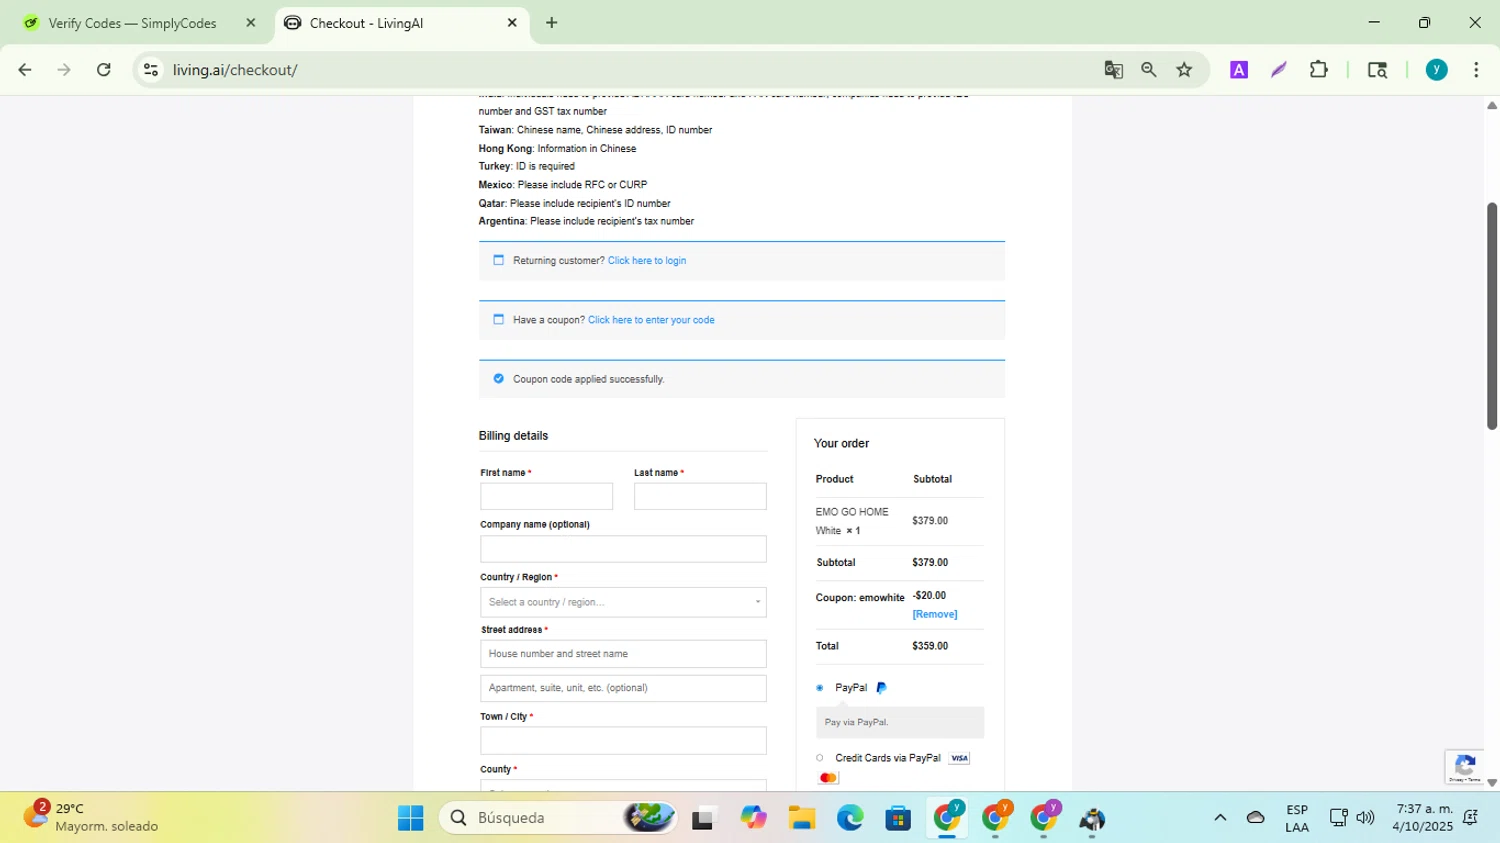Click the PayPal logo icon

pos(881,688)
